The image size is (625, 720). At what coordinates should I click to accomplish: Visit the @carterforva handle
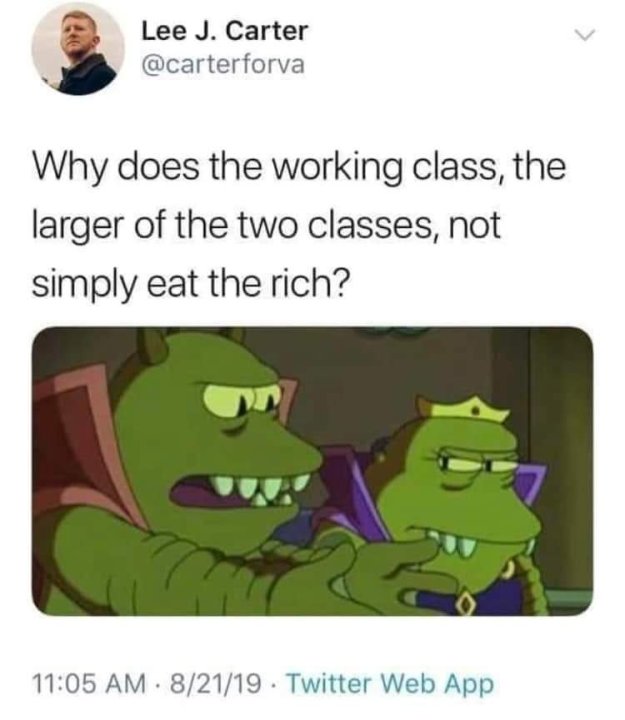coord(223,64)
